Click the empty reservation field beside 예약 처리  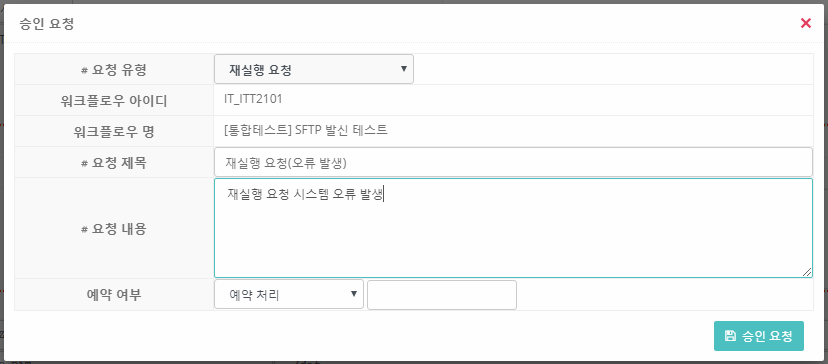click(441, 295)
